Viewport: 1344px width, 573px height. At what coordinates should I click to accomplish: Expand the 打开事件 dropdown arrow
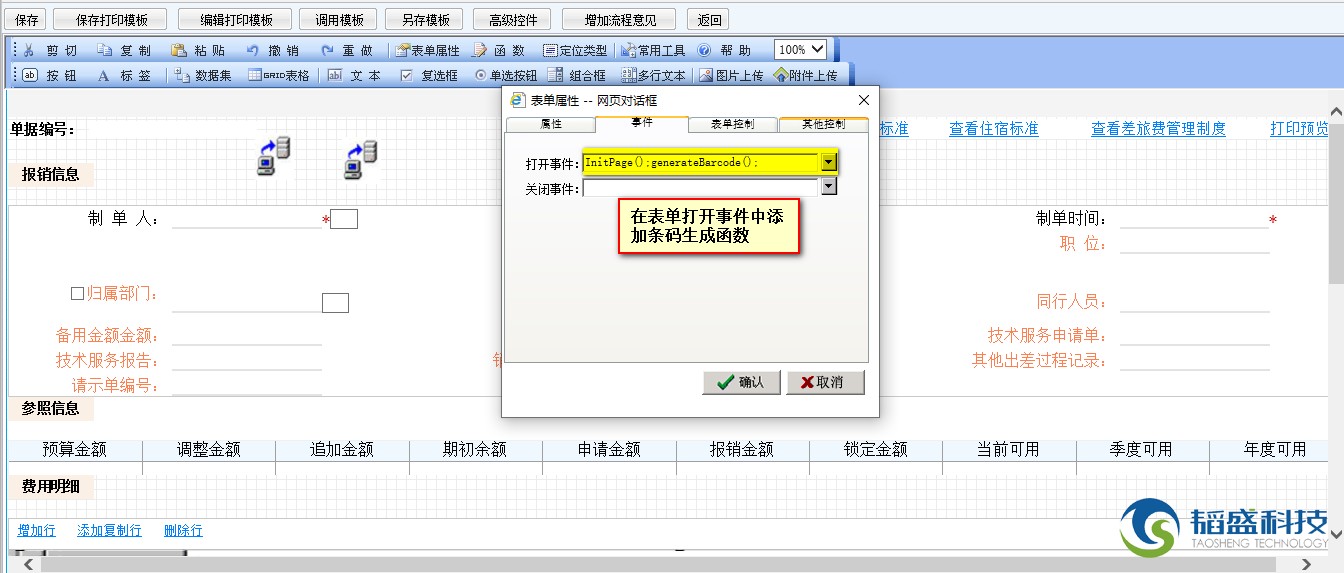tap(829, 162)
